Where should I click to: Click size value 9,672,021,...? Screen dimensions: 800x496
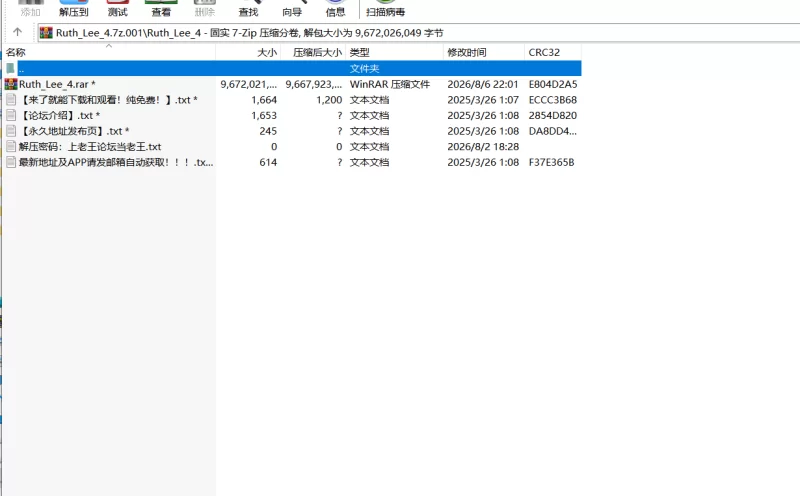point(248,84)
